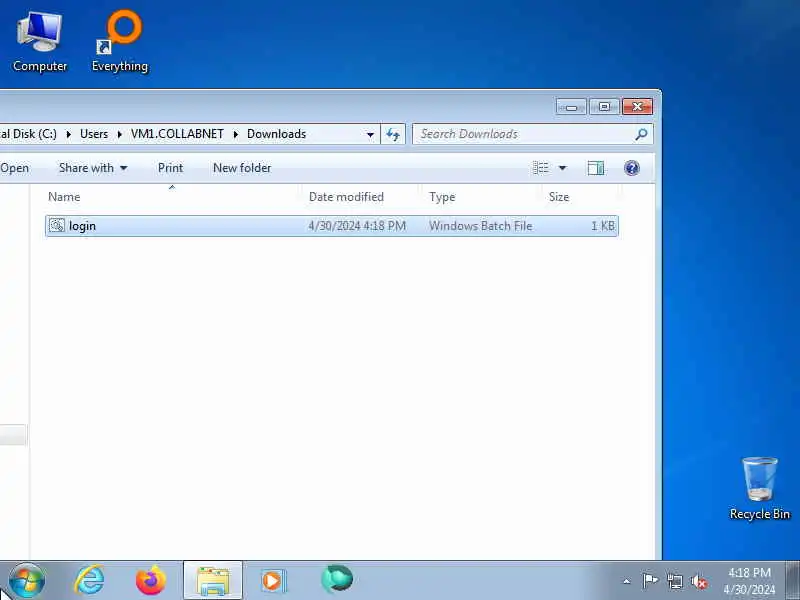Click the Windows Batch File type cell
The height and width of the screenshot is (600, 800).
pyautogui.click(x=481, y=226)
